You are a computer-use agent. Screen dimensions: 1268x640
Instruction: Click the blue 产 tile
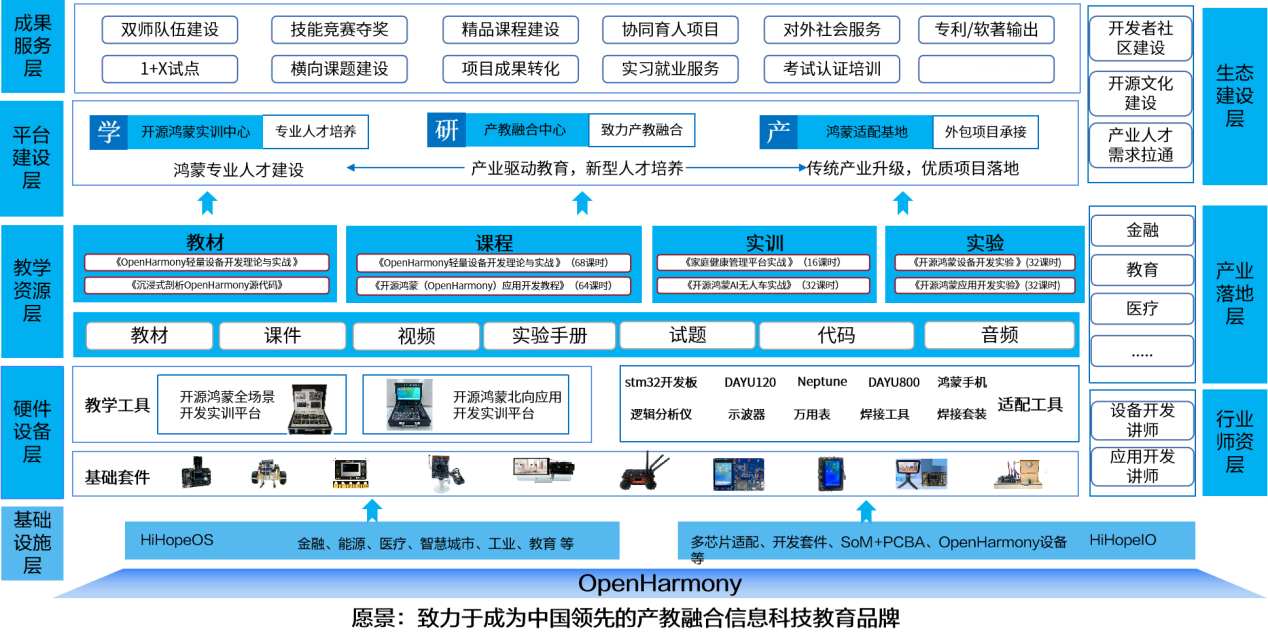pyautogui.click(x=778, y=132)
